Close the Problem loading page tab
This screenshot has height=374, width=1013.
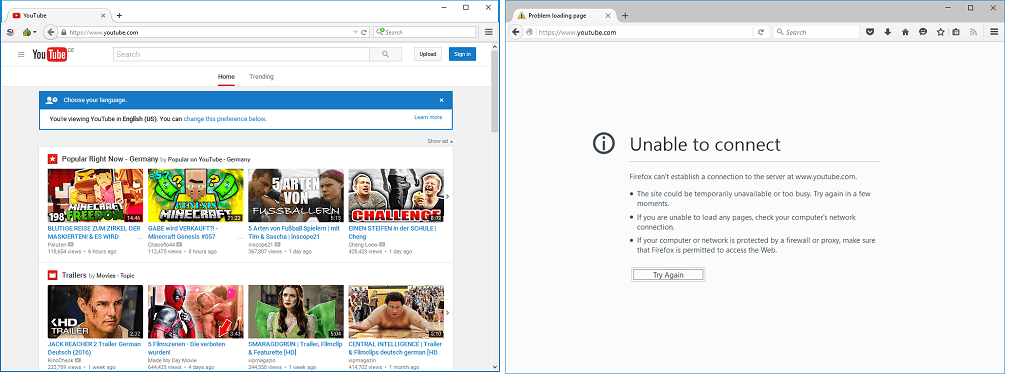point(607,15)
